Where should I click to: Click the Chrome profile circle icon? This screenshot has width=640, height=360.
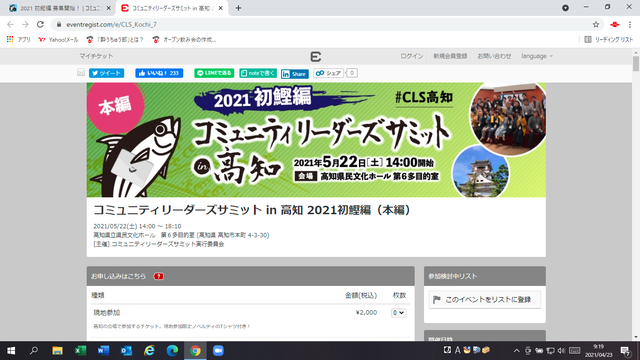(x=565, y=8)
